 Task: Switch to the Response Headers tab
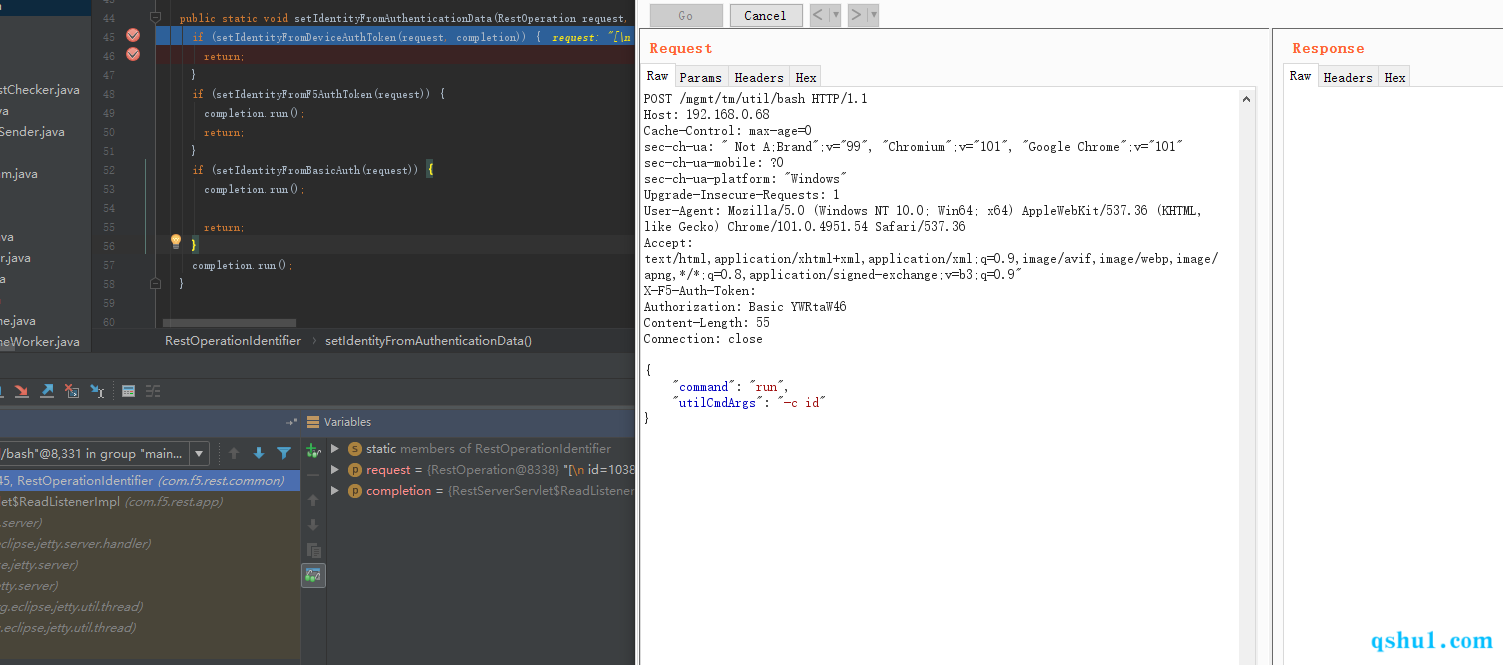coord(1348,77)
